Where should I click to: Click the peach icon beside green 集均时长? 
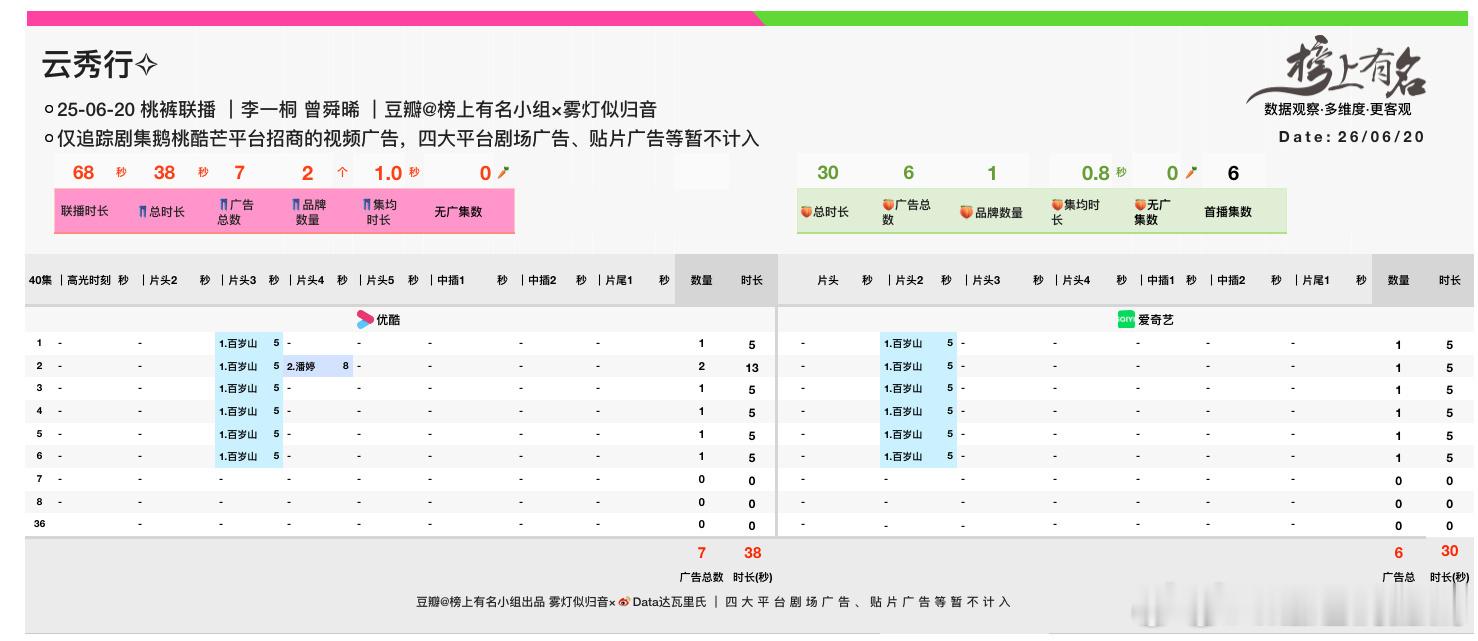pos(1057,204)
